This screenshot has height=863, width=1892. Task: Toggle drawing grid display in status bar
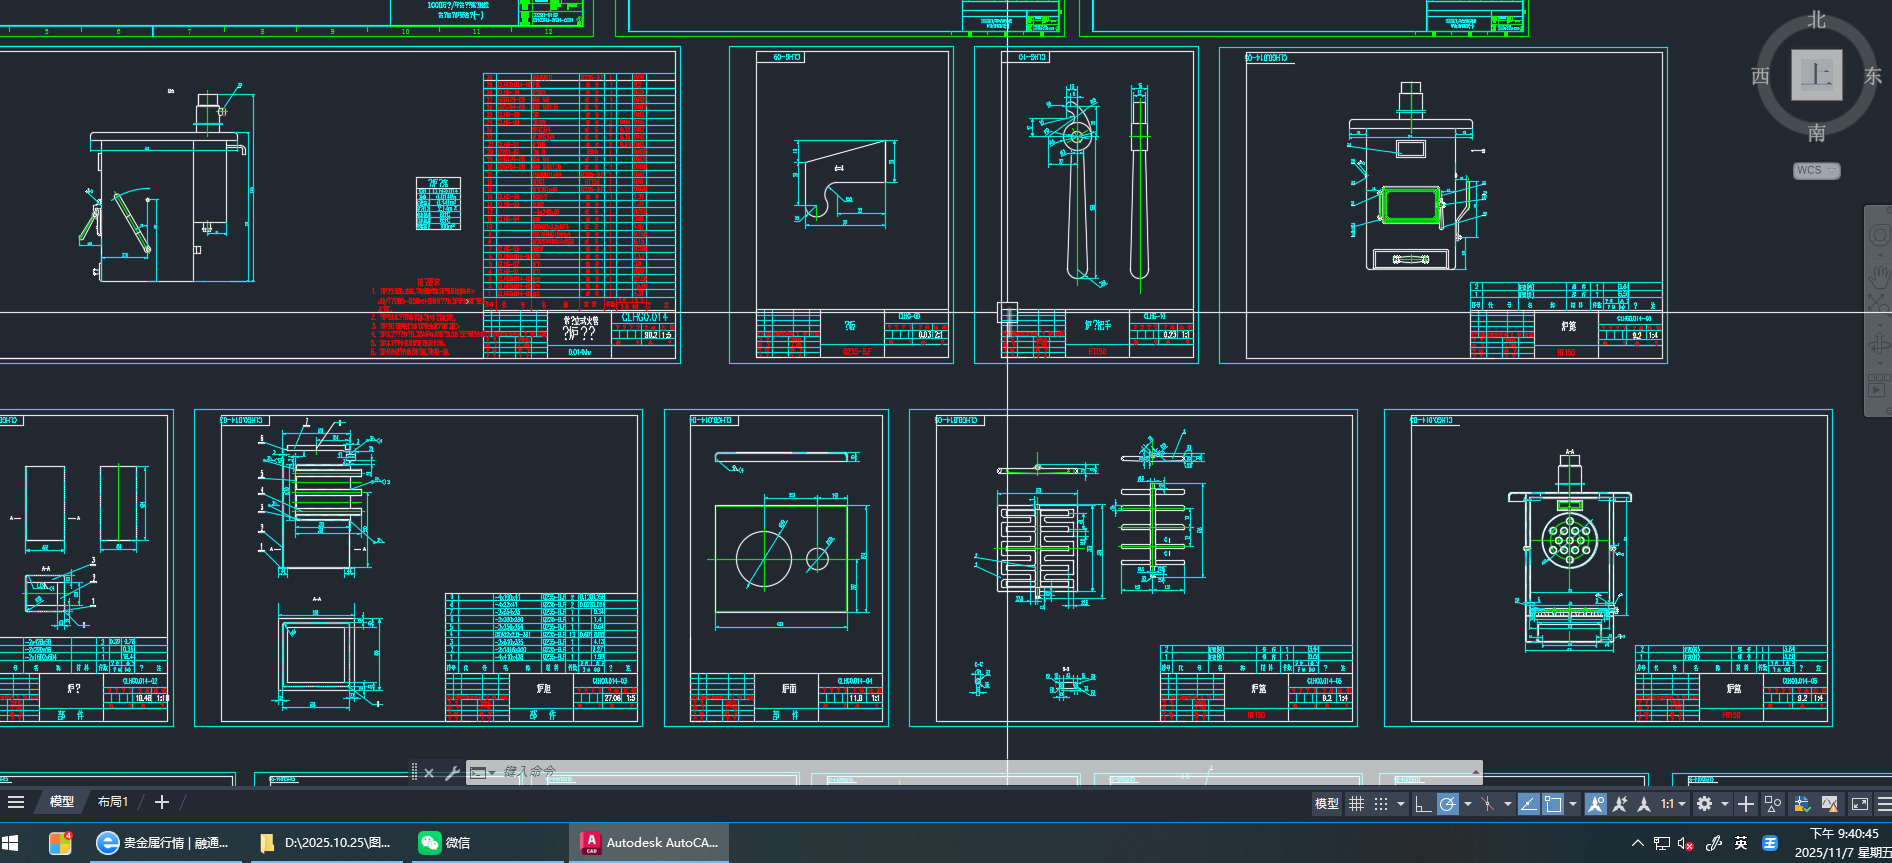click(x=1356, y=804)
